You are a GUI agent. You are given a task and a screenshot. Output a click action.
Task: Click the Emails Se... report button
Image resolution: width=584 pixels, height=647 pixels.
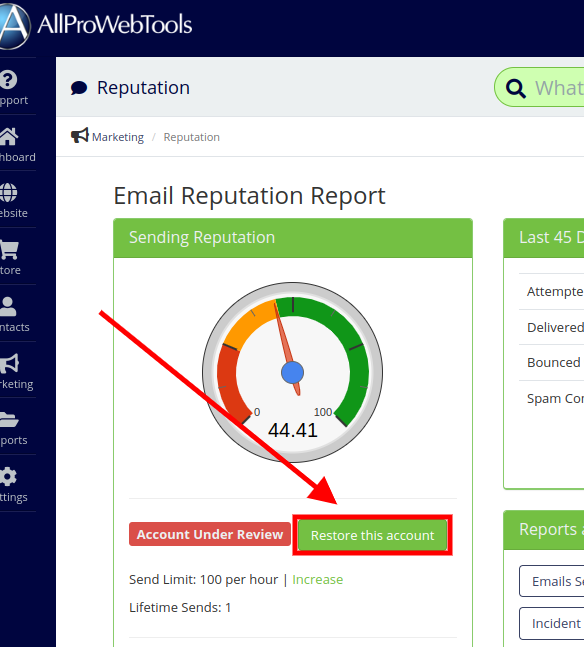click(552, 581)
